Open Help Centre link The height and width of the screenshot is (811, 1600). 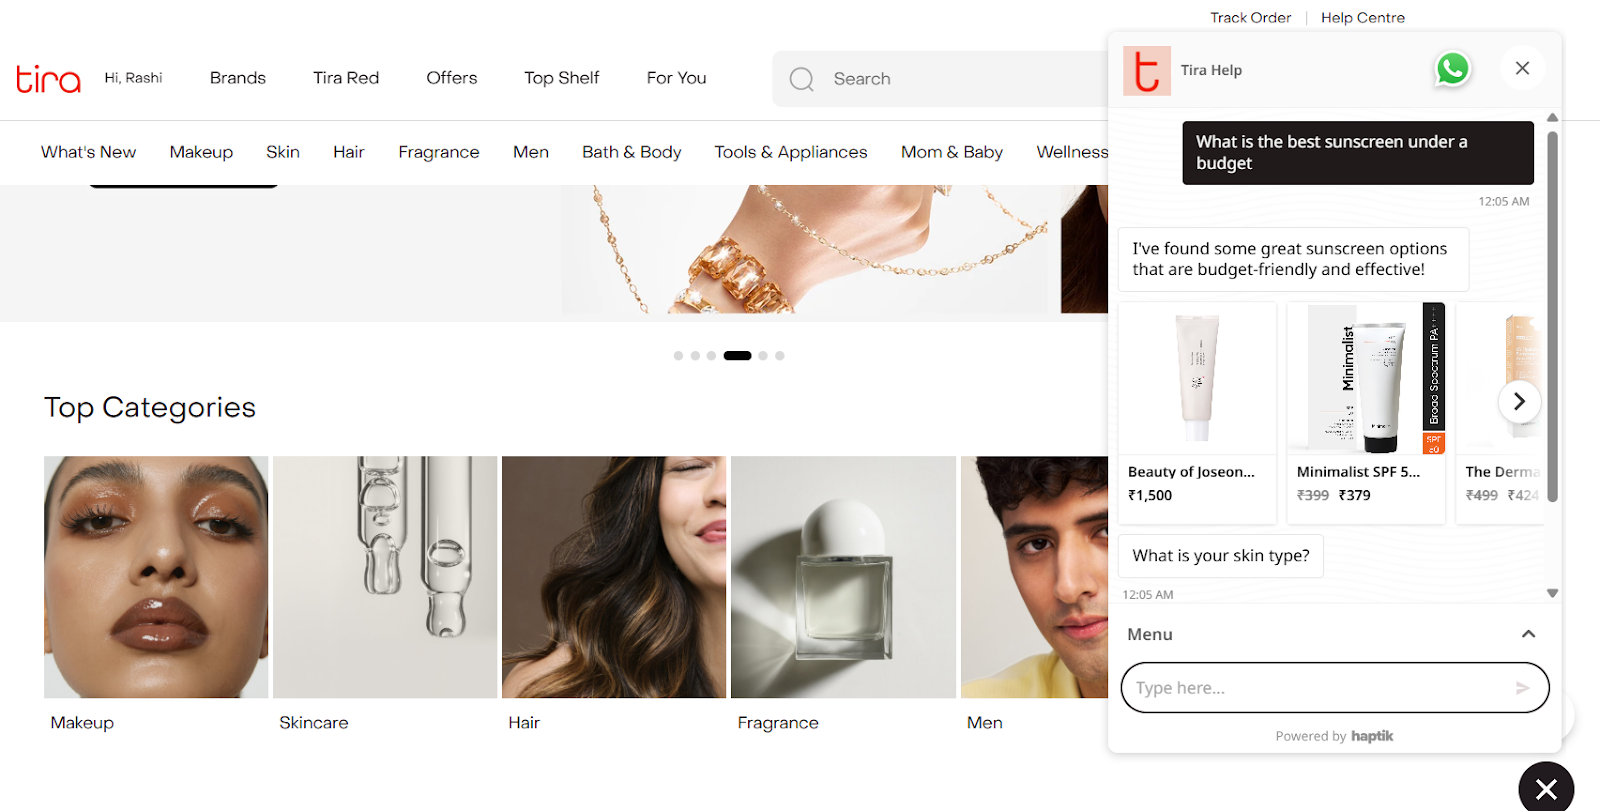pos(1363,18)
